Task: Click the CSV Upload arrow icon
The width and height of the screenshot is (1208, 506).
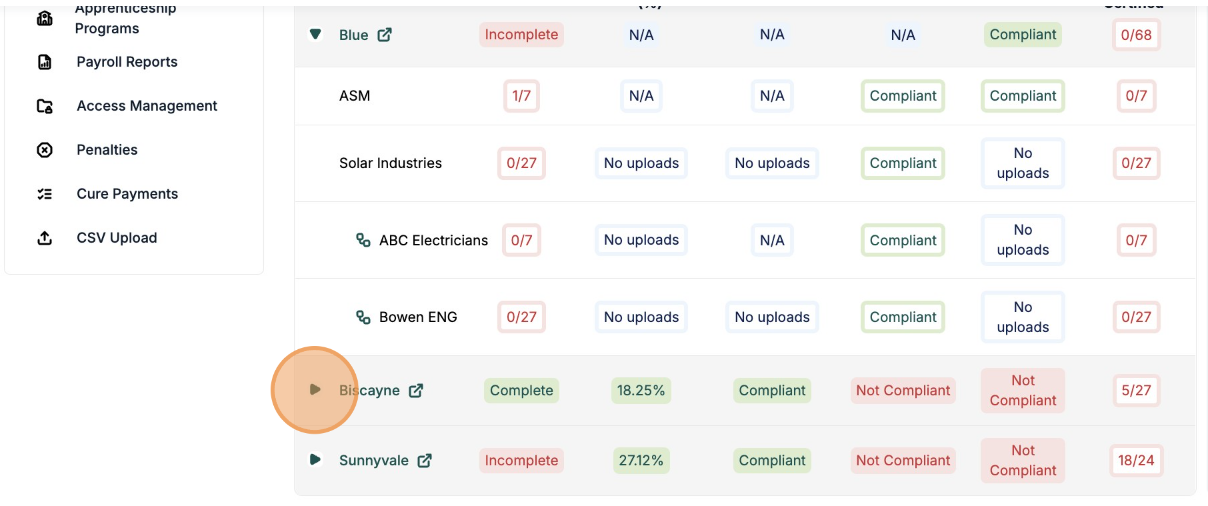Action: coord(45,238)
